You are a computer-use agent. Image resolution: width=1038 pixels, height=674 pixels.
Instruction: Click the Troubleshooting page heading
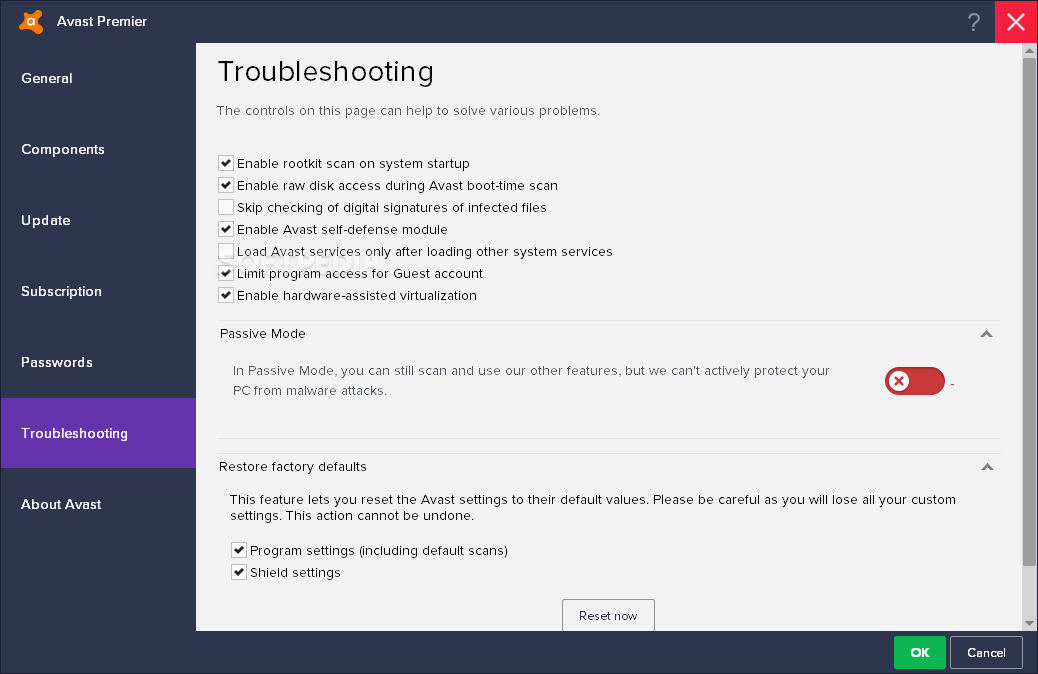pos(326,72)
